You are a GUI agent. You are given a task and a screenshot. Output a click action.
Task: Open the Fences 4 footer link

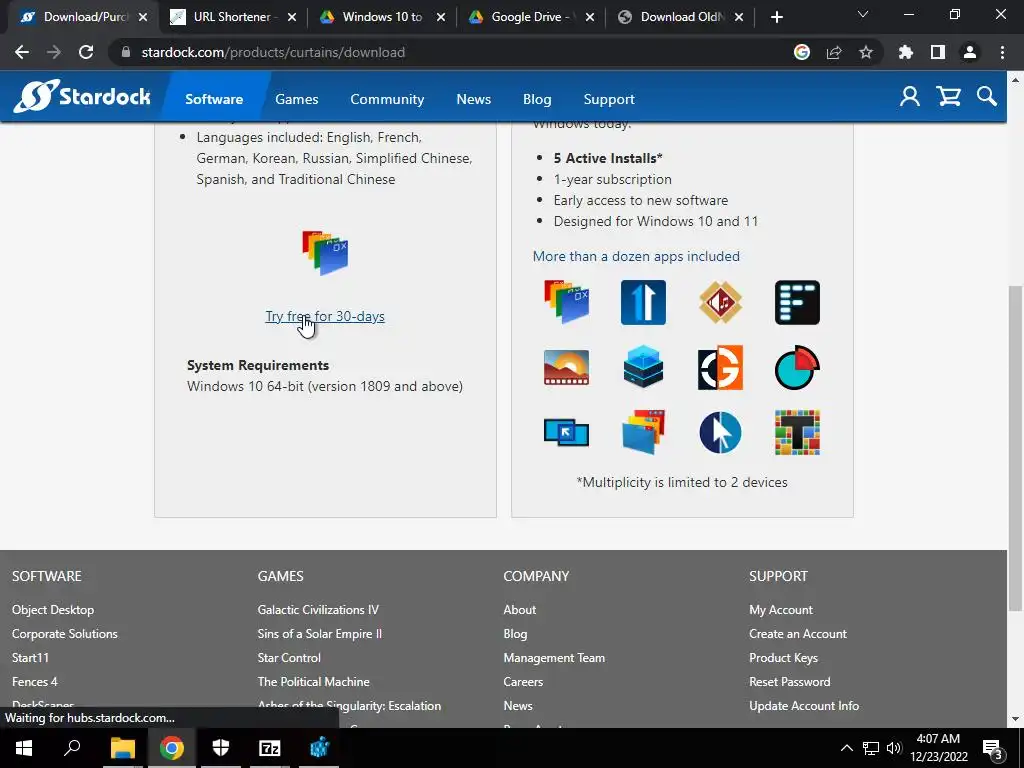tap(35, 681)
